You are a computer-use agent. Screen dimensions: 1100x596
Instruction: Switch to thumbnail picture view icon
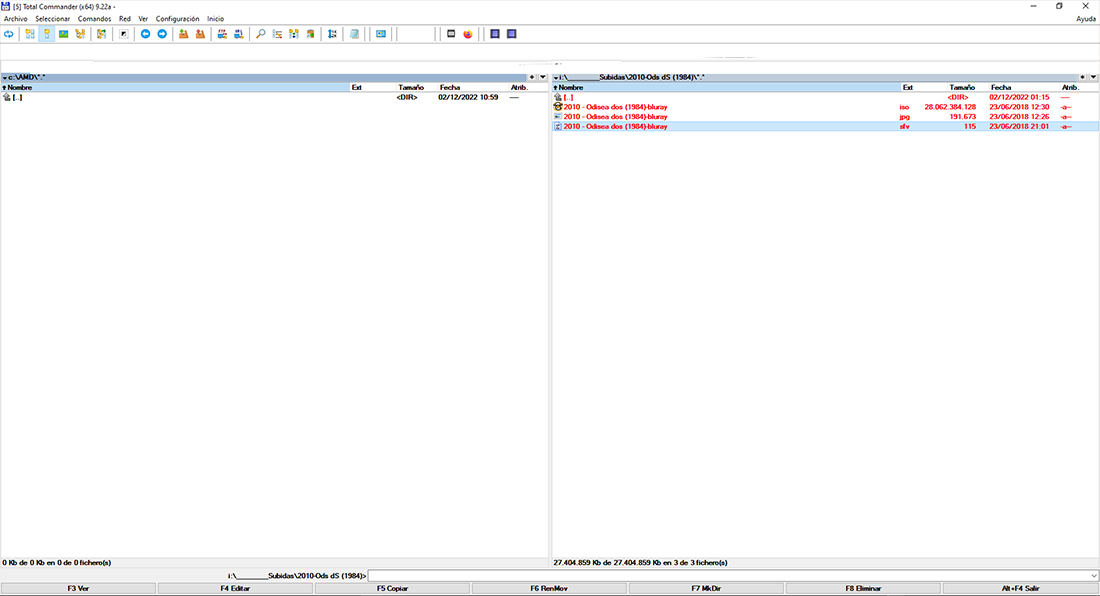point(64,34)
